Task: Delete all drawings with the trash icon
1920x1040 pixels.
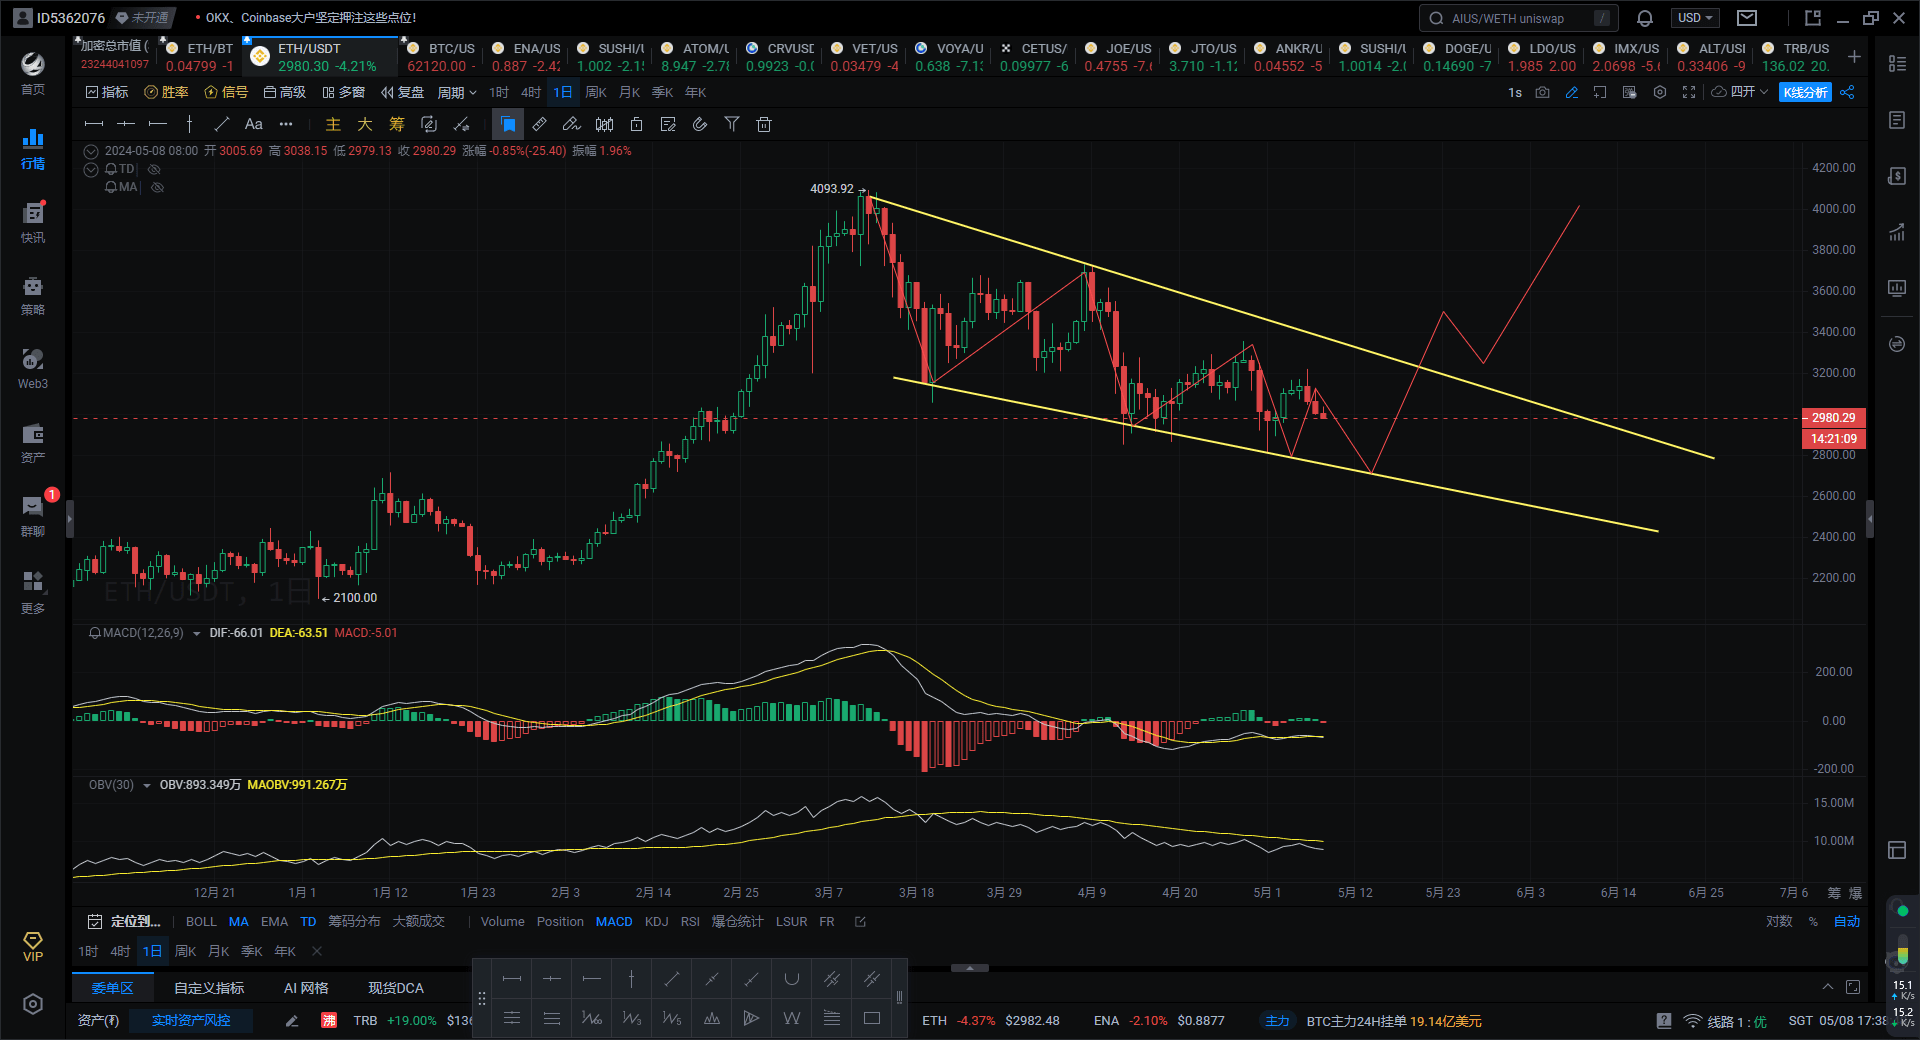Action: (764, 124)
